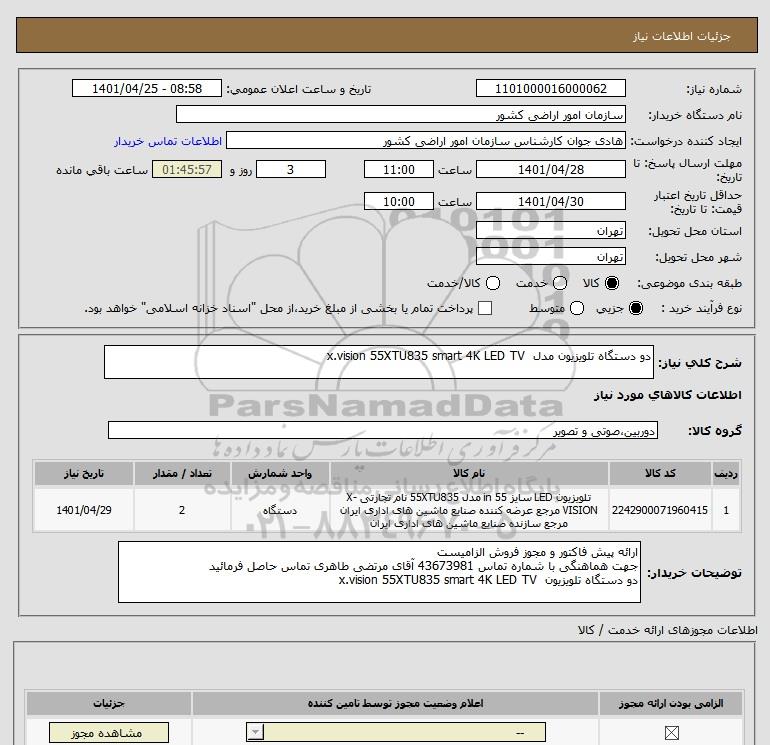Click product code 2242900071960415
Viewport: 770px width, 745px height.
[660, 510]
